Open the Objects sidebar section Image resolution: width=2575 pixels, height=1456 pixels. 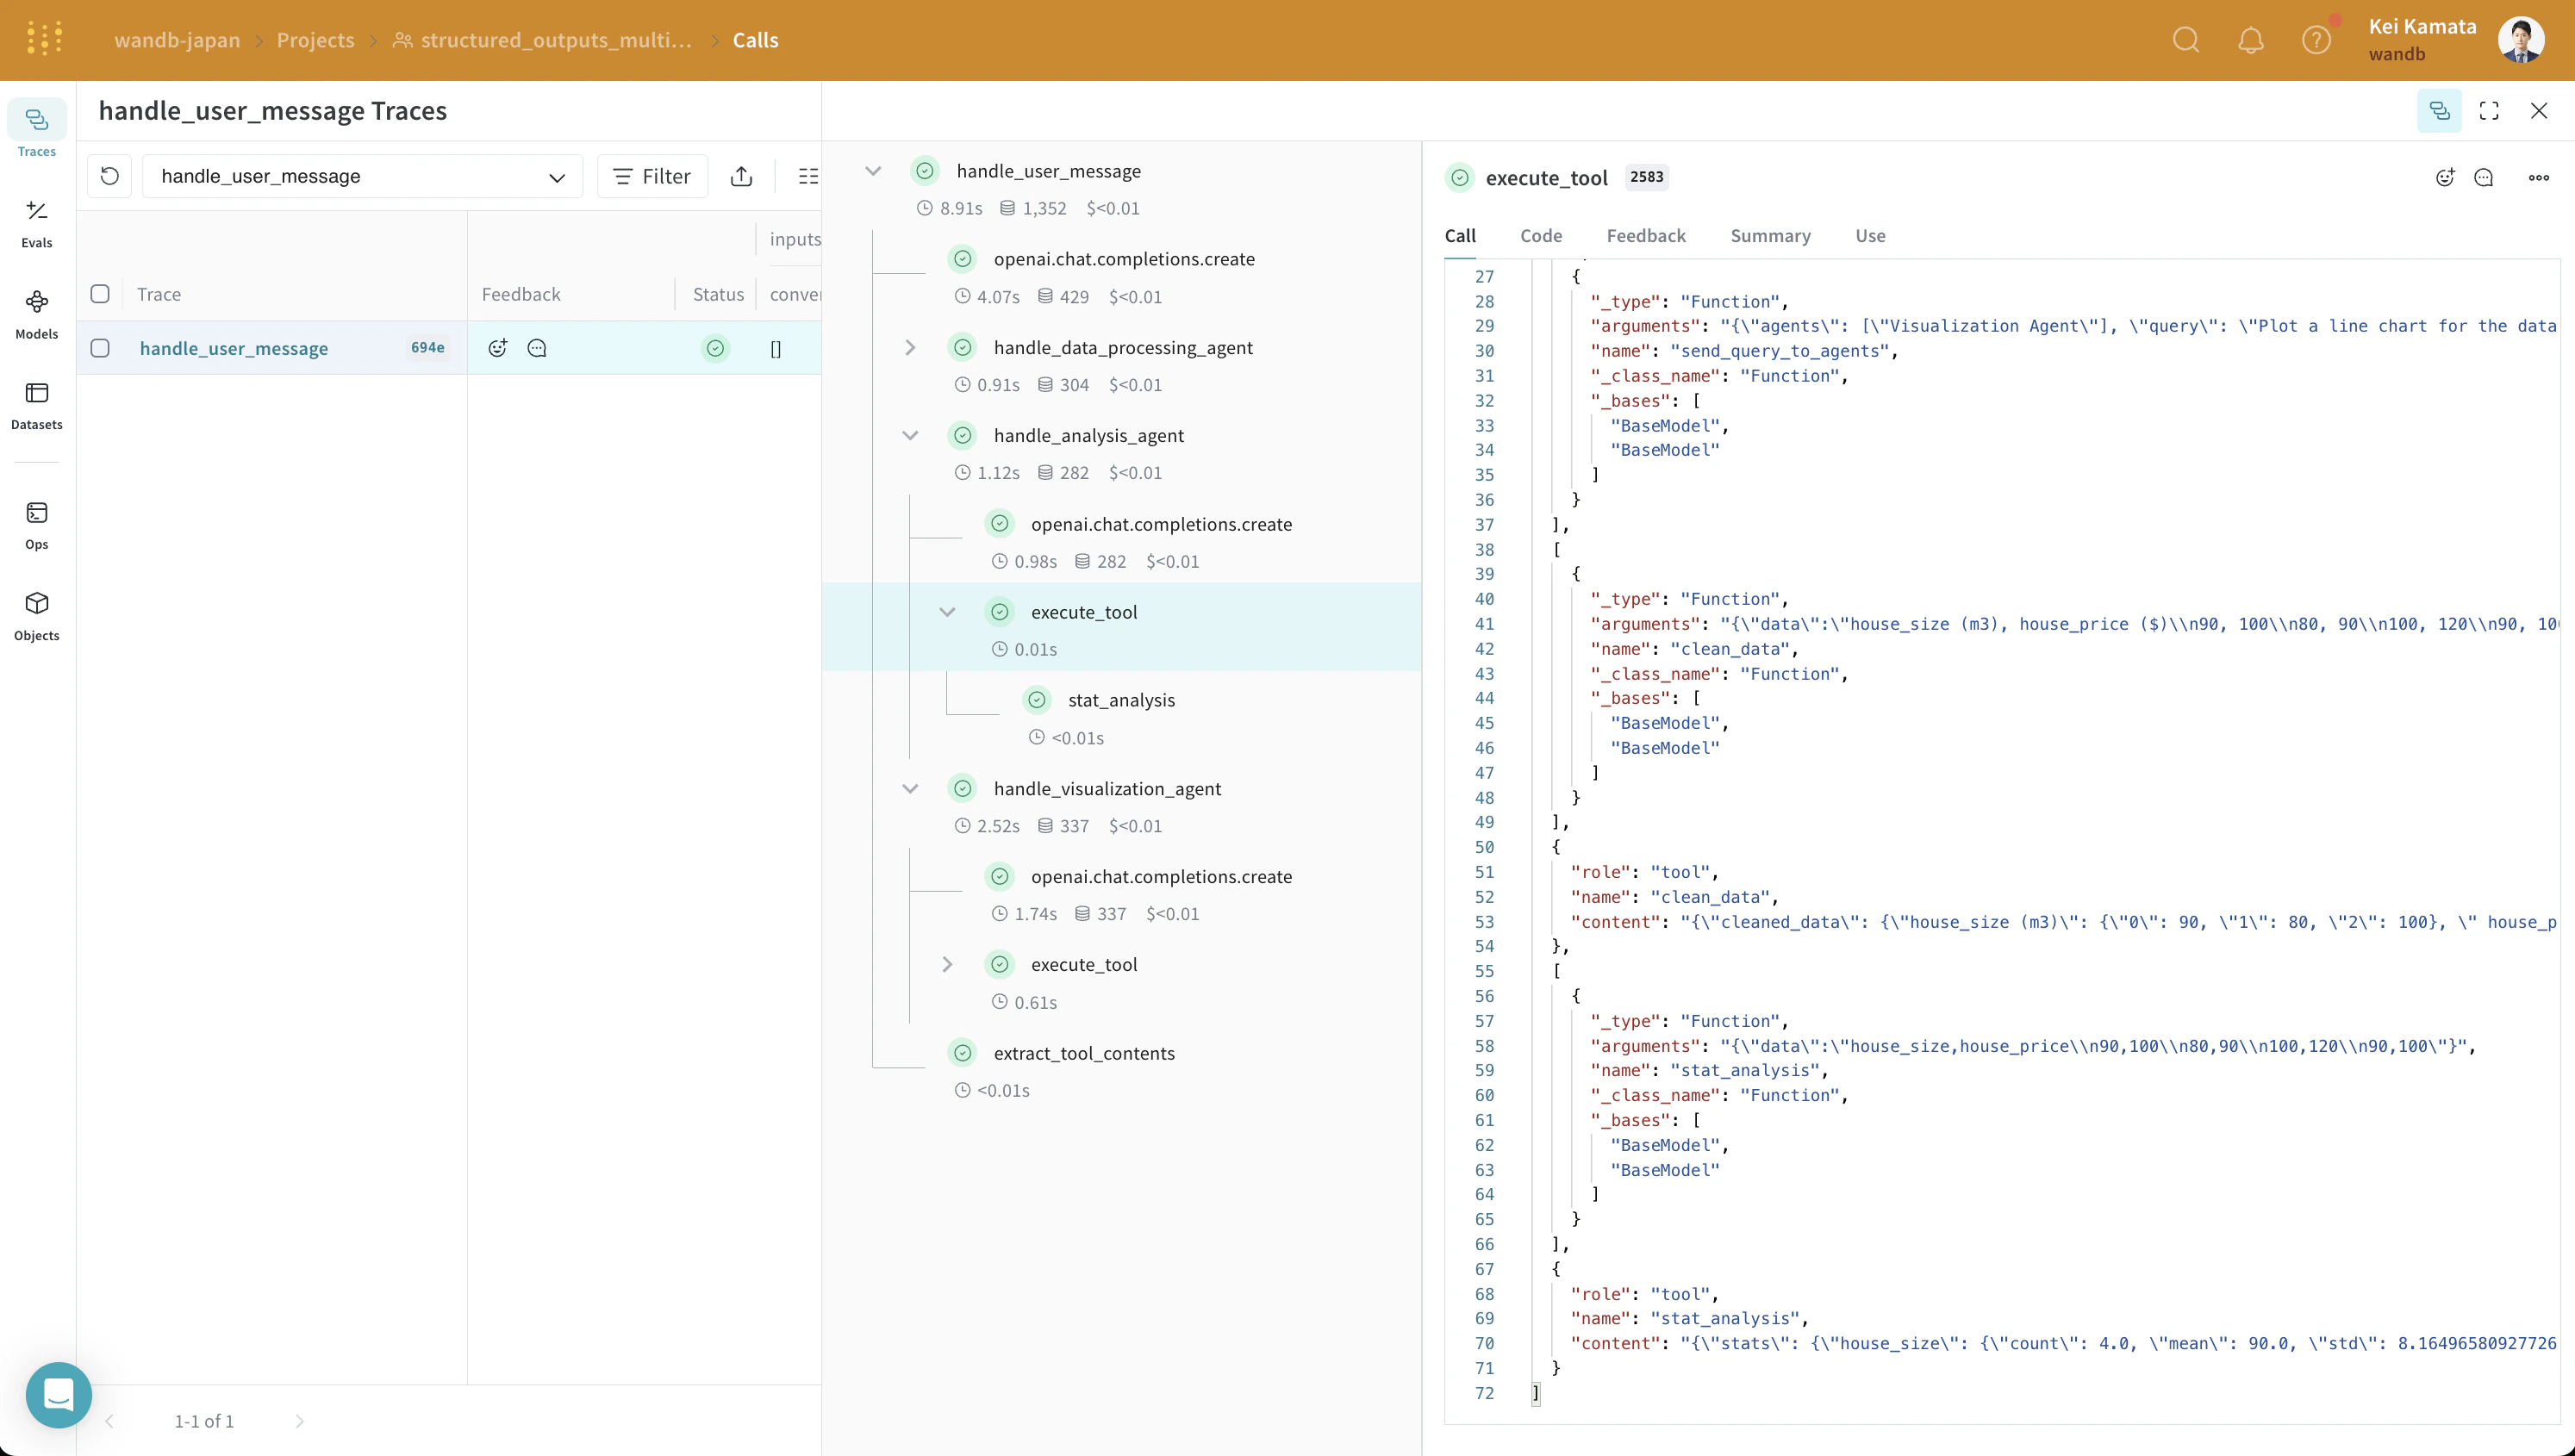click(x=37, y=616)
